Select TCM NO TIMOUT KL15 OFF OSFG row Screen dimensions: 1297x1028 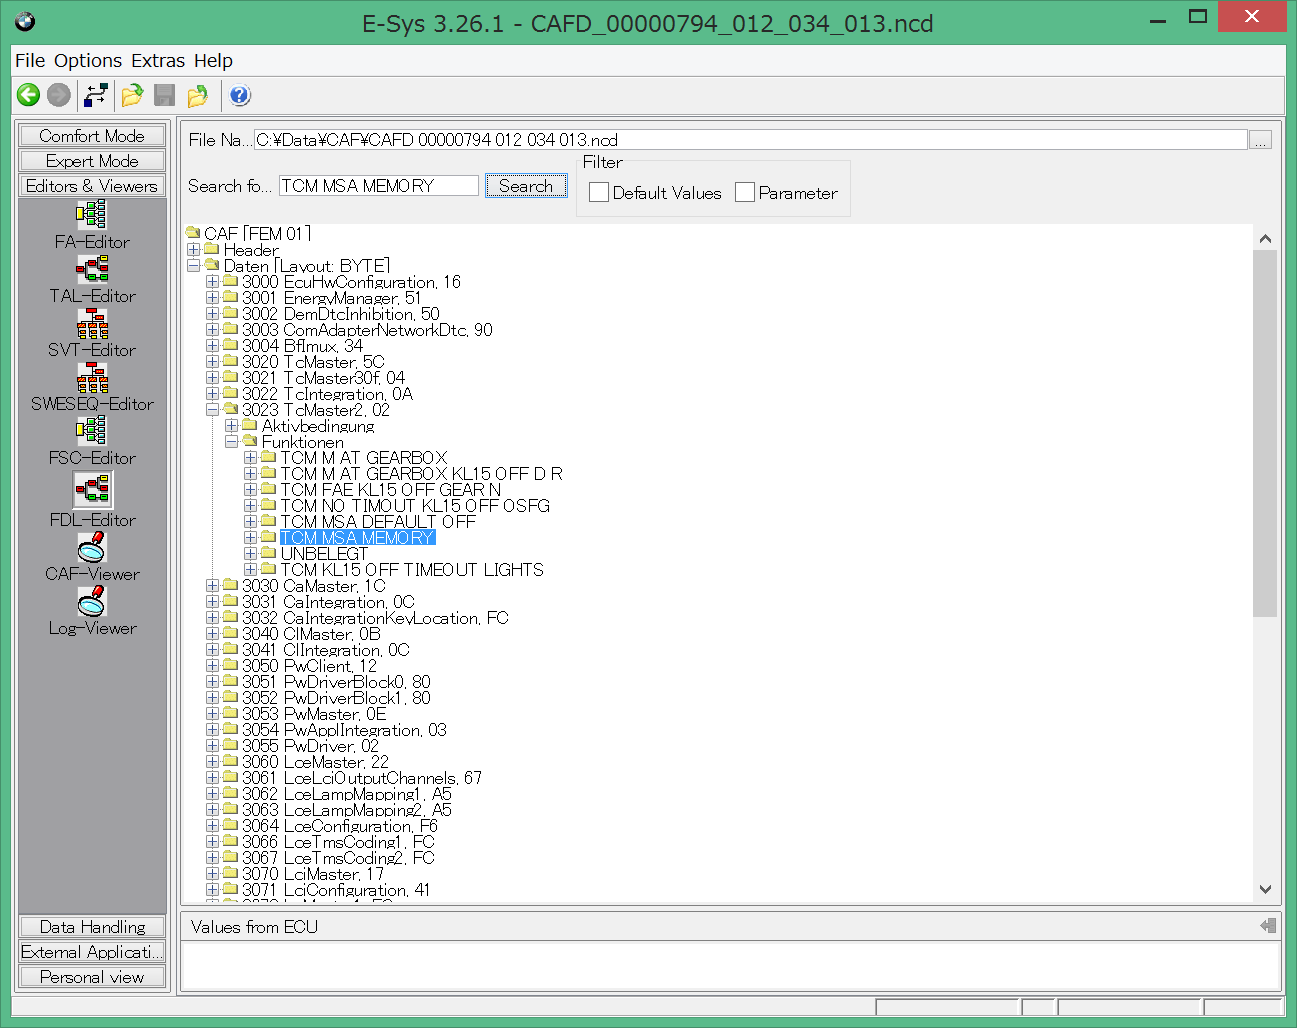tap(415, 506)
